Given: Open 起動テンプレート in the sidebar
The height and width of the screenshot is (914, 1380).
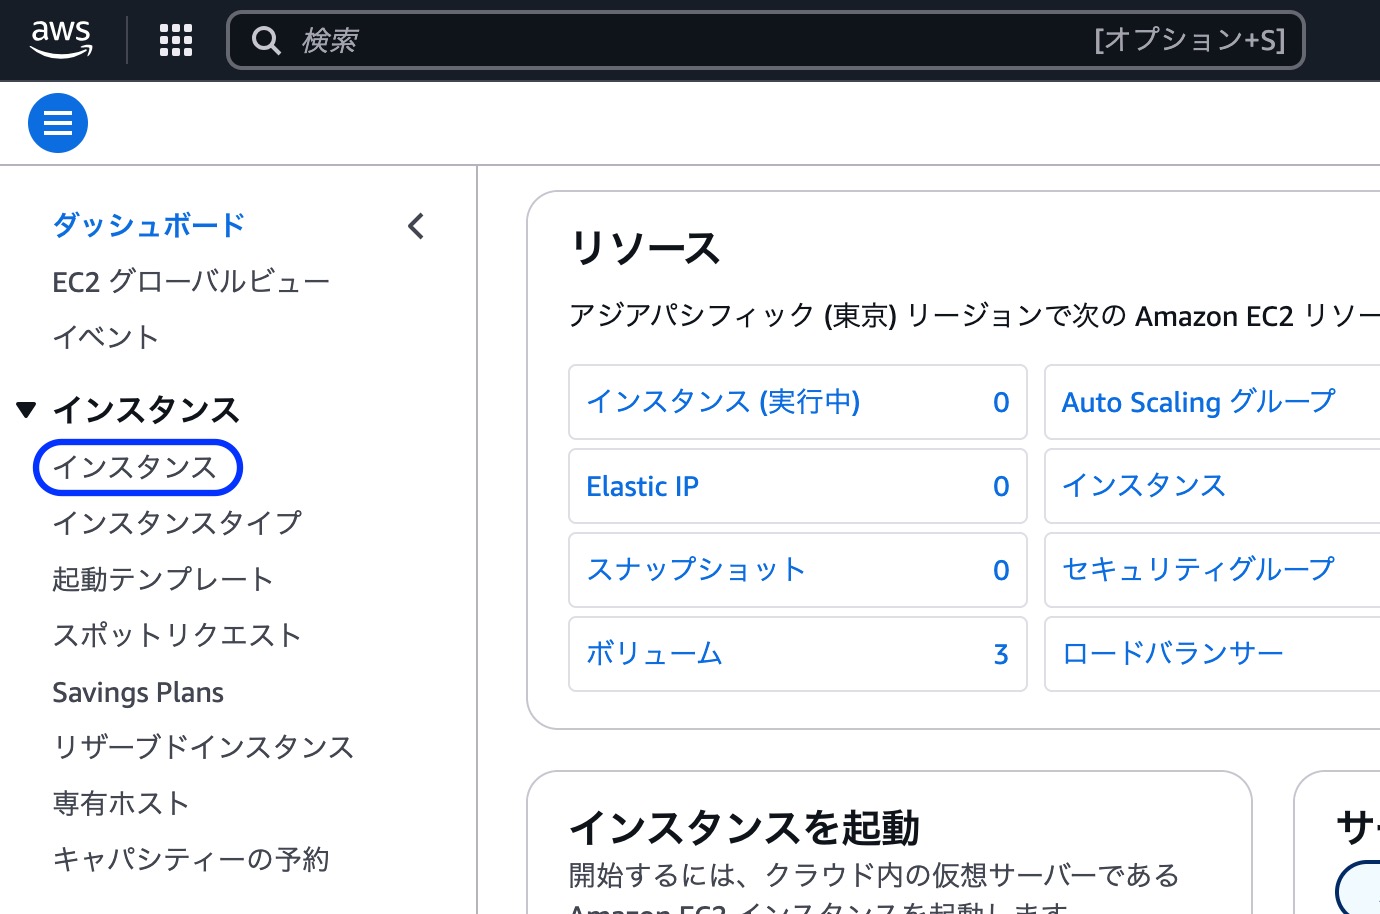Looking at the screenshot, I should (x=163, y=579).
